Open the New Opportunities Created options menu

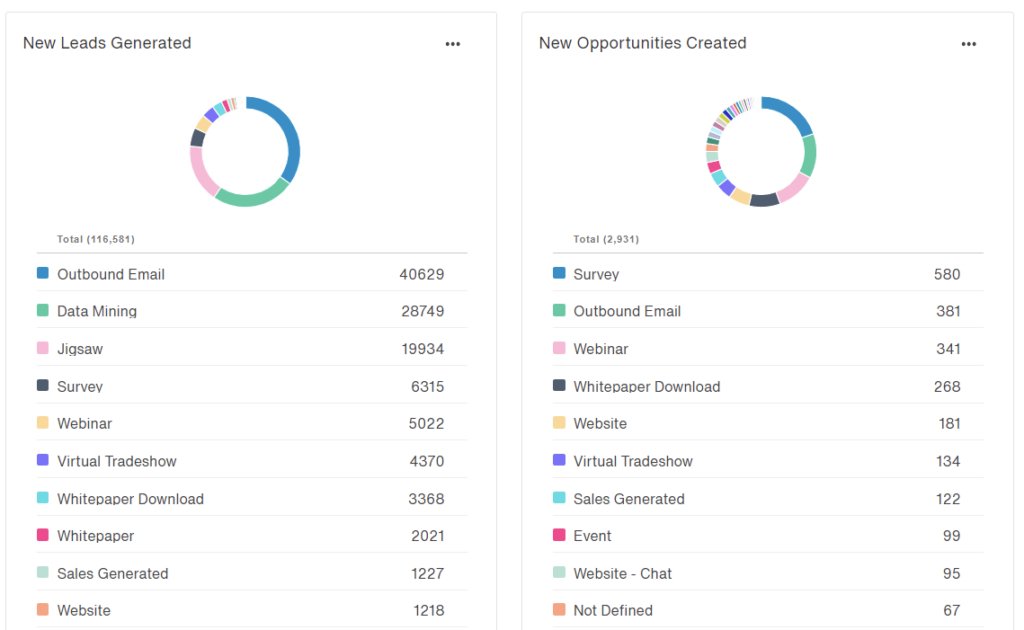968,44
